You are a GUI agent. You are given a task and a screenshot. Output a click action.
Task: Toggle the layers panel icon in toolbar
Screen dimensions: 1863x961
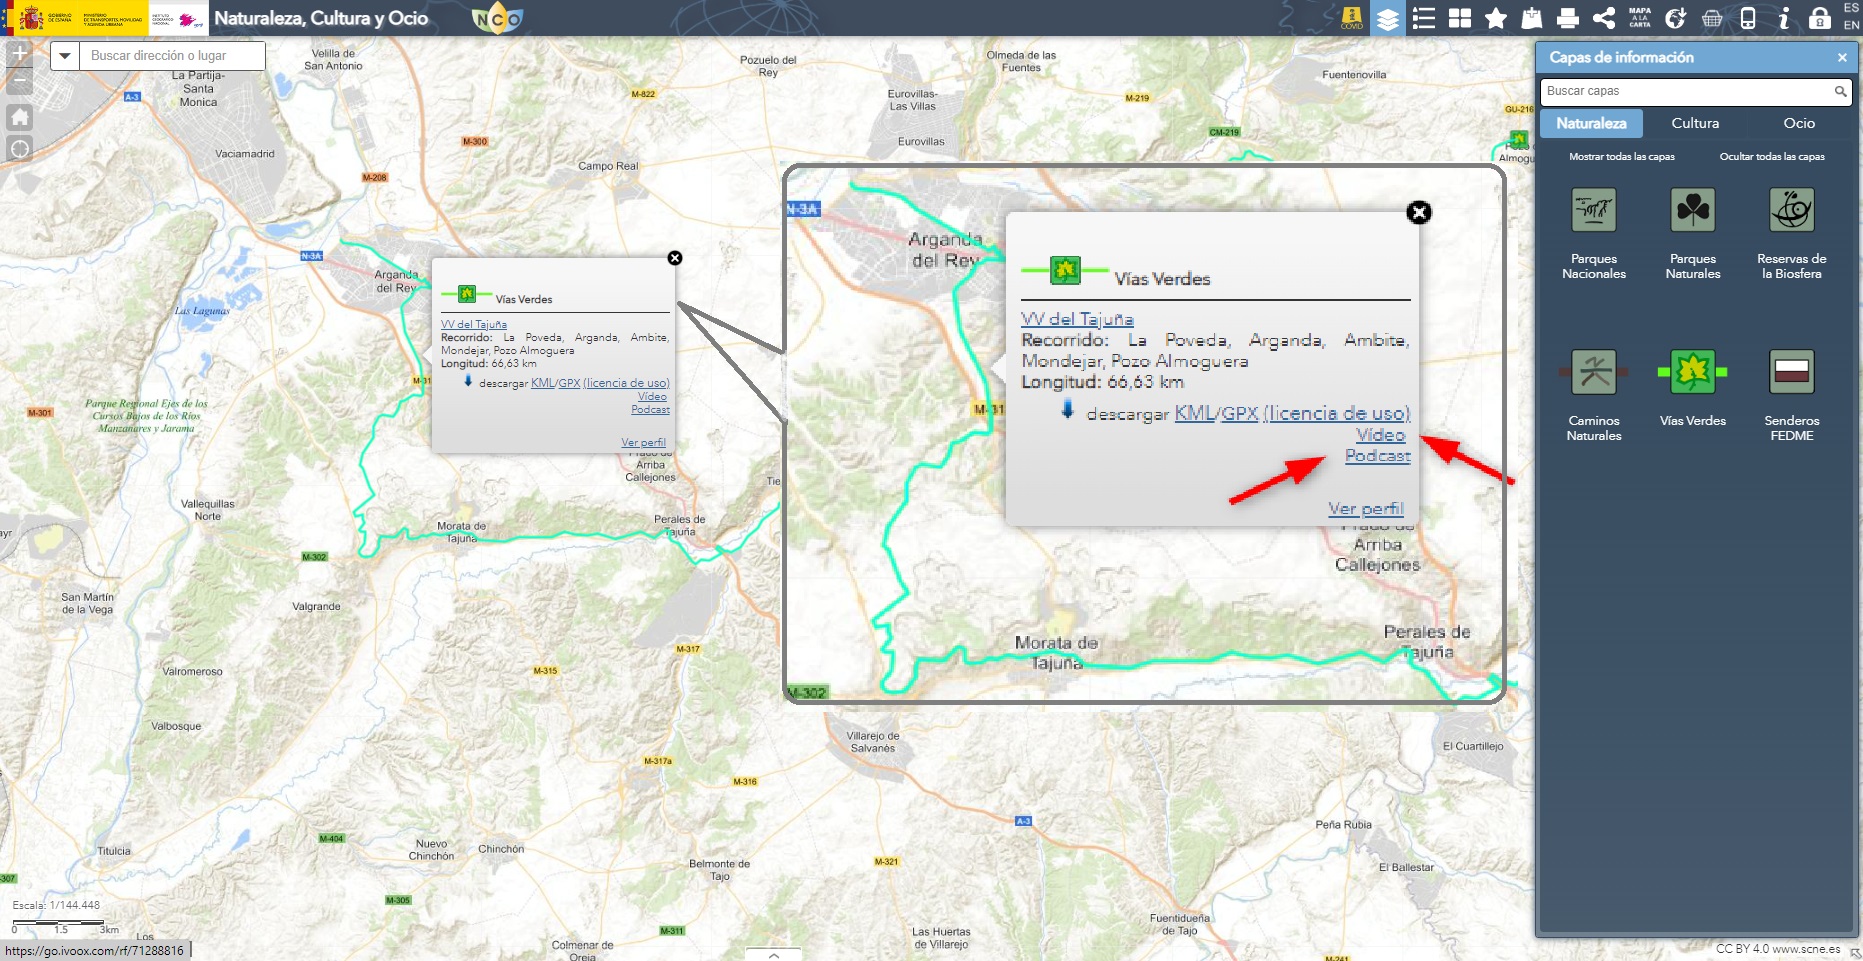[1387, 18]
